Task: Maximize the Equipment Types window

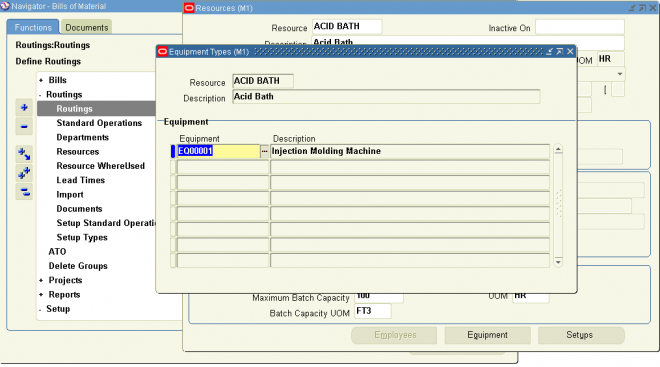Action: (x=559, y=51)
